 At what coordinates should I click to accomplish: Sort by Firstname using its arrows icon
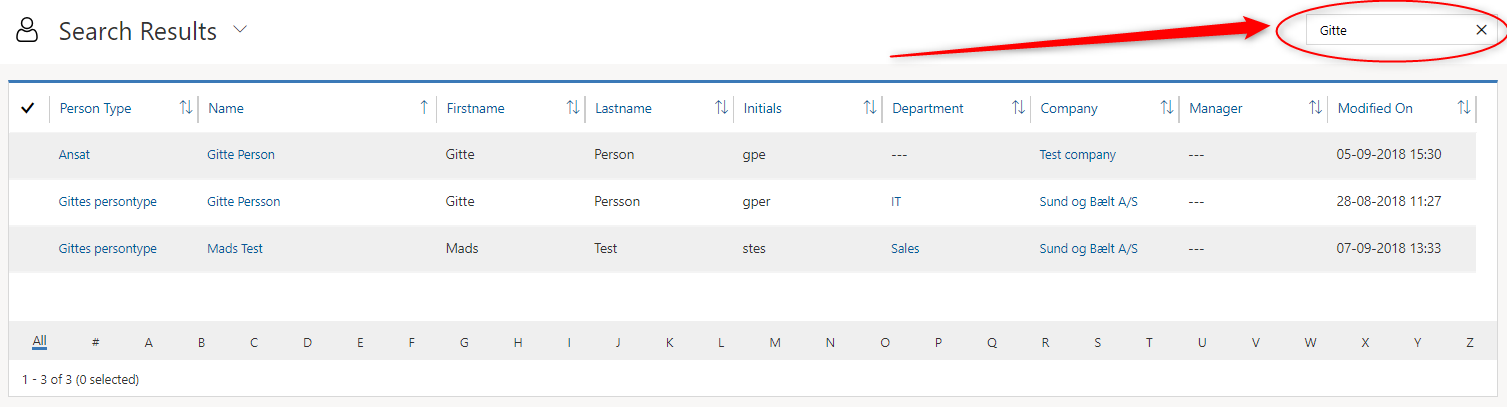pyautogui.click(x=573, y=108)
